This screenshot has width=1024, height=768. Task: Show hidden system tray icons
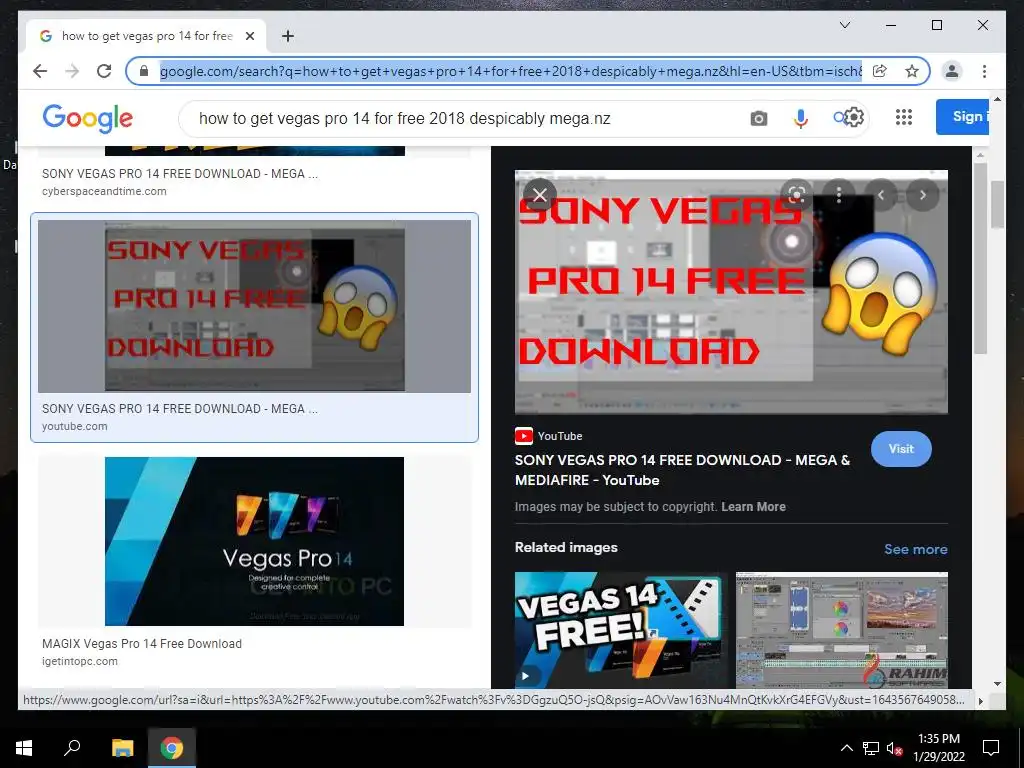tap(846, 748)
